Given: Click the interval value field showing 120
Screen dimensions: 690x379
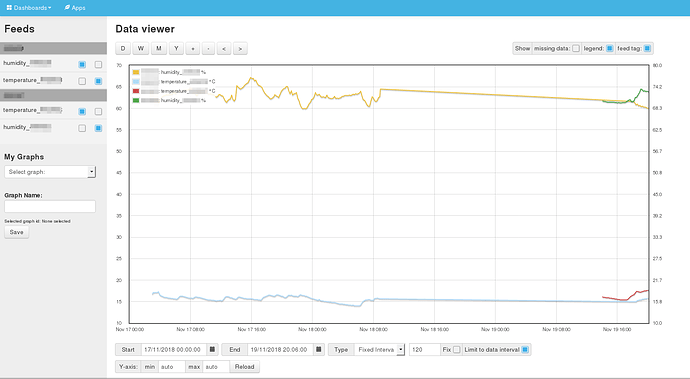Looking at the screenshot, I should pos(425,350).
